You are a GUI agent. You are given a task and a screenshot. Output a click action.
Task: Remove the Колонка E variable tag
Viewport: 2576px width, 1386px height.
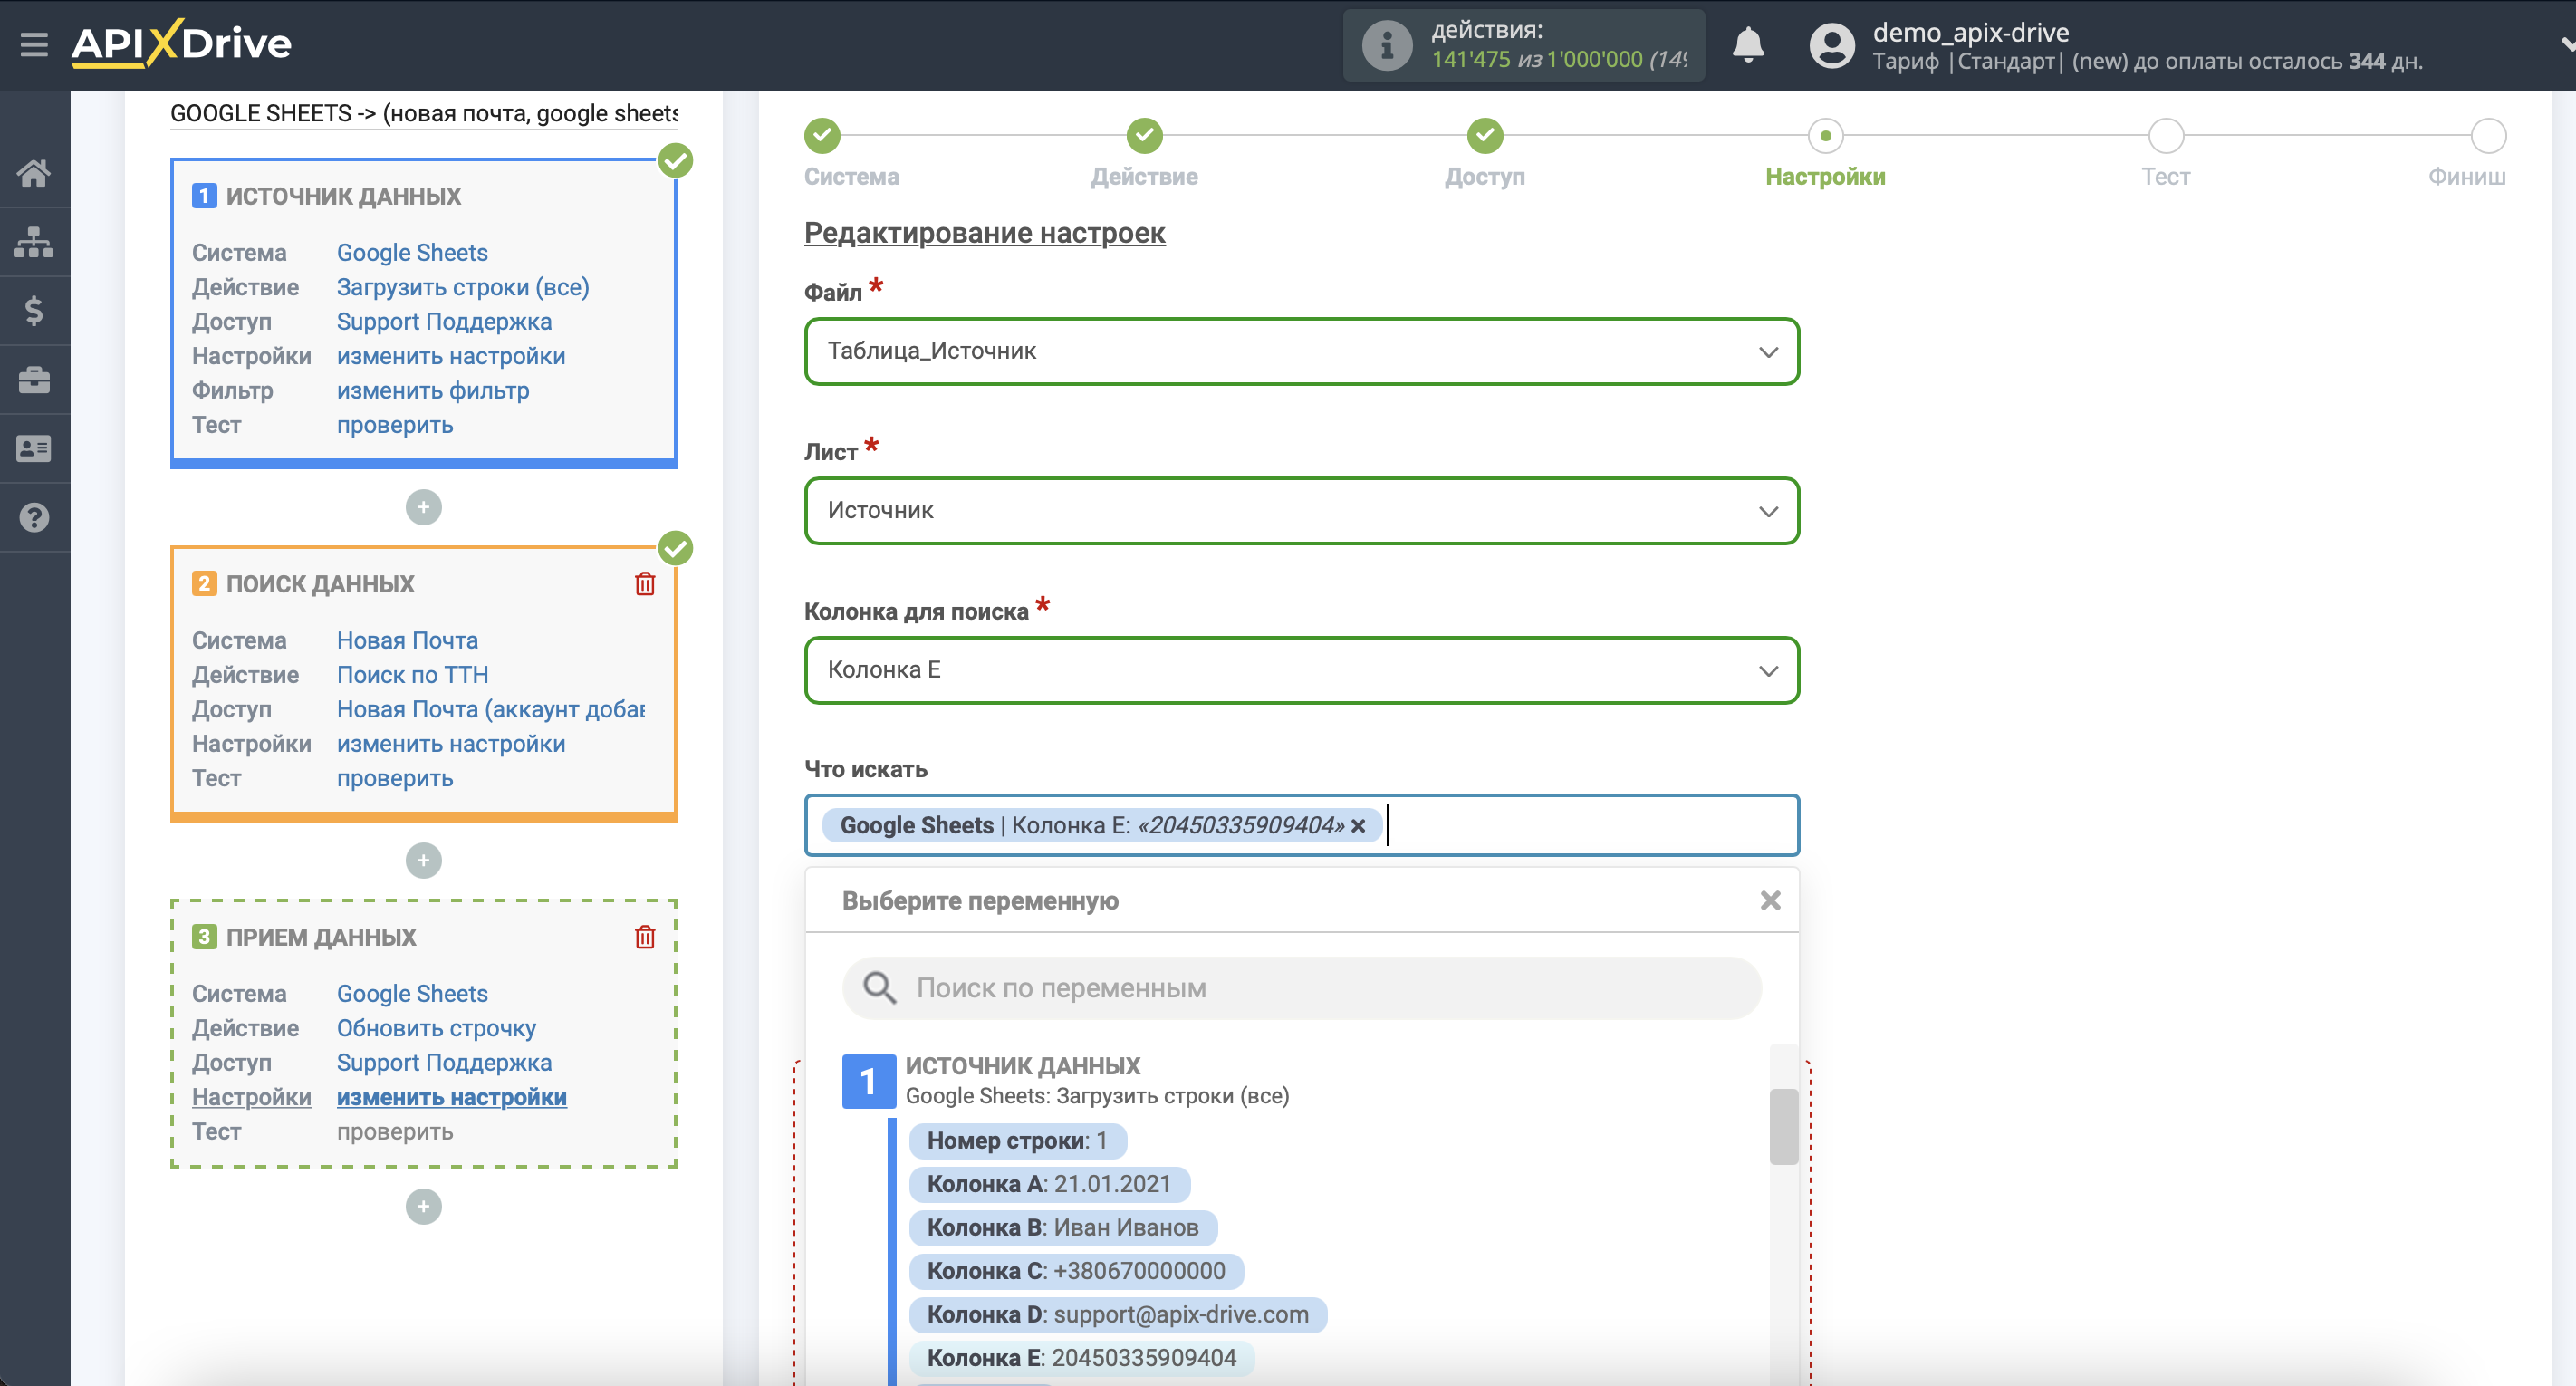(x=1358, y=826)
